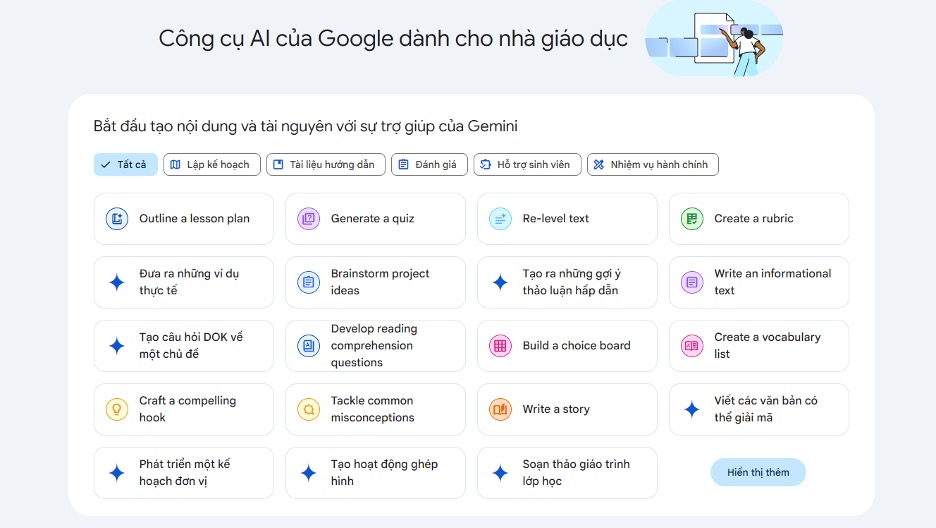
Task: Click the Create a vocabulary list icon
Action: [x=692, y=346]
